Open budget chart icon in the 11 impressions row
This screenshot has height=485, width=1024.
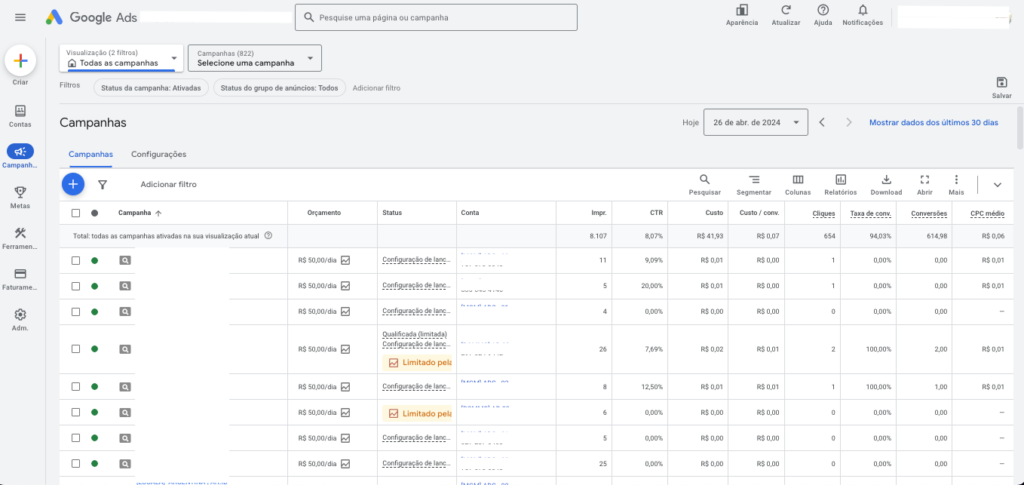[345, 260]
